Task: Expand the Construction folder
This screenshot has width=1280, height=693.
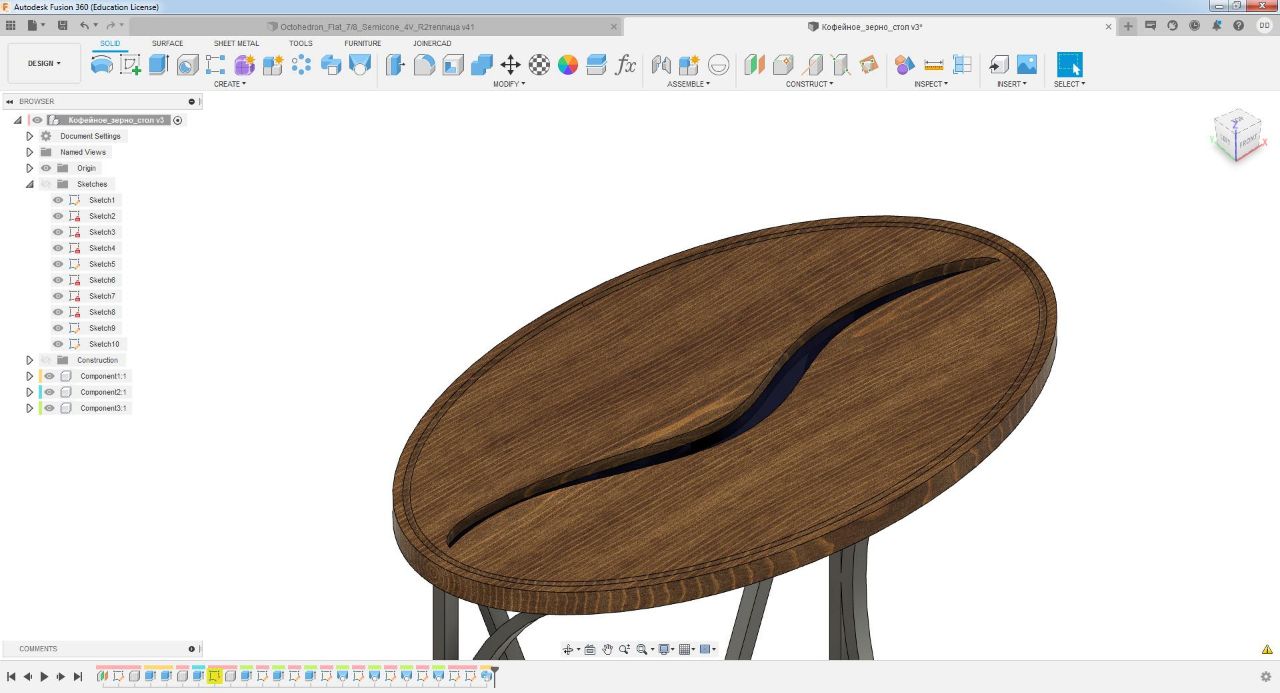Action: pyautogui.click(x=29, y=360)
